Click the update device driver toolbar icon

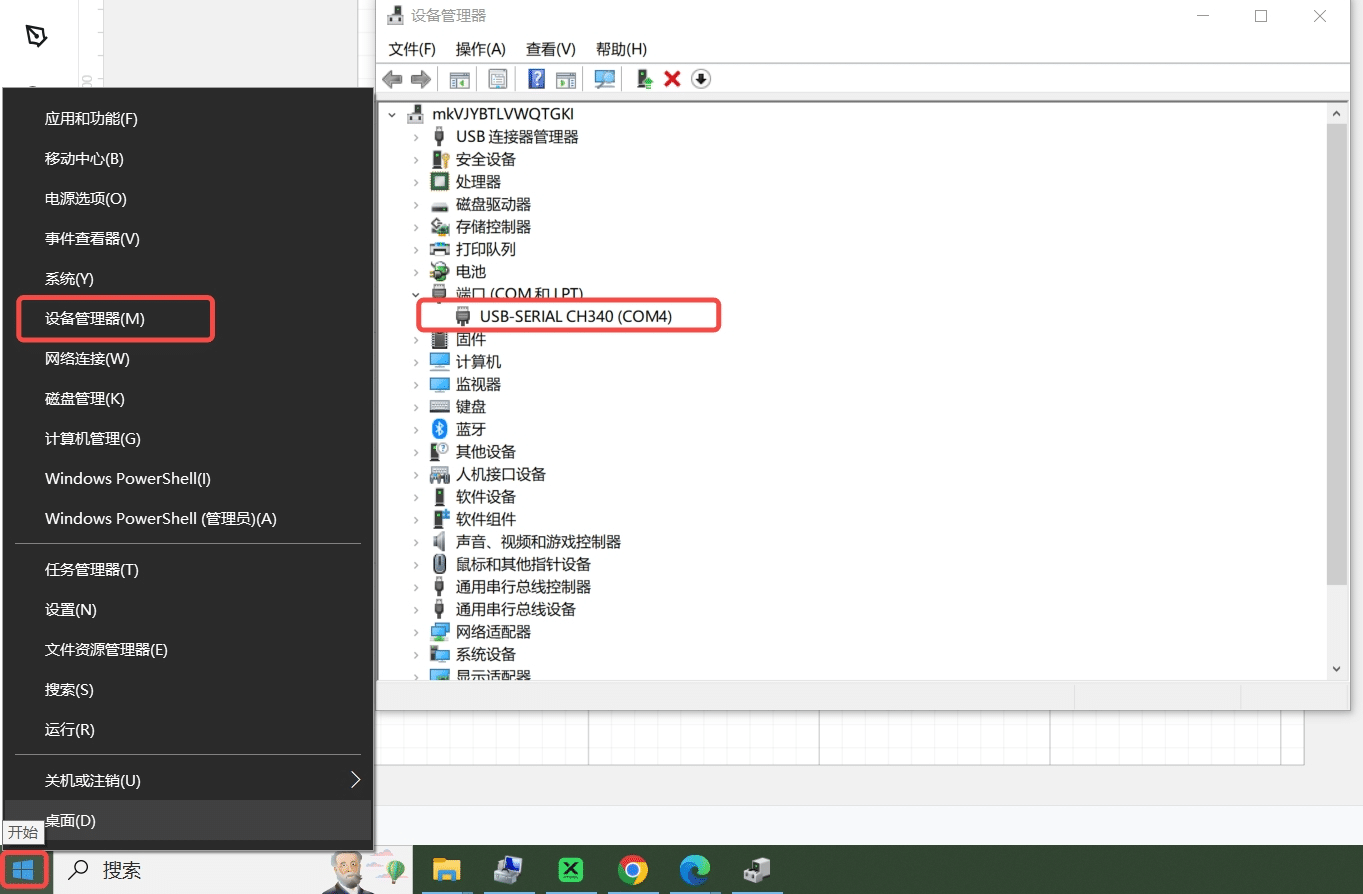[645, 79]
